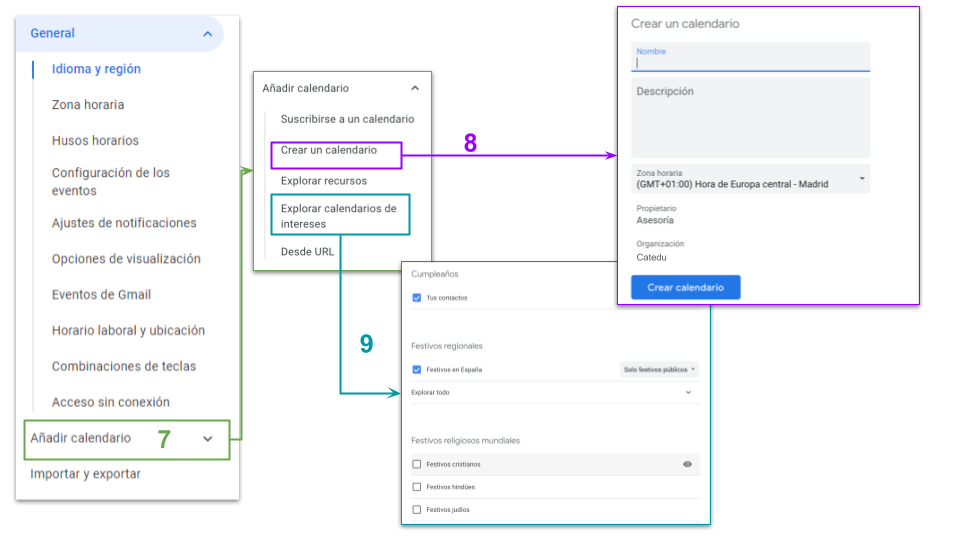This screenshot has height=540, width=960.
Task: Expand Añadir calendario chevron in sidebar
Action: [208, 439]
